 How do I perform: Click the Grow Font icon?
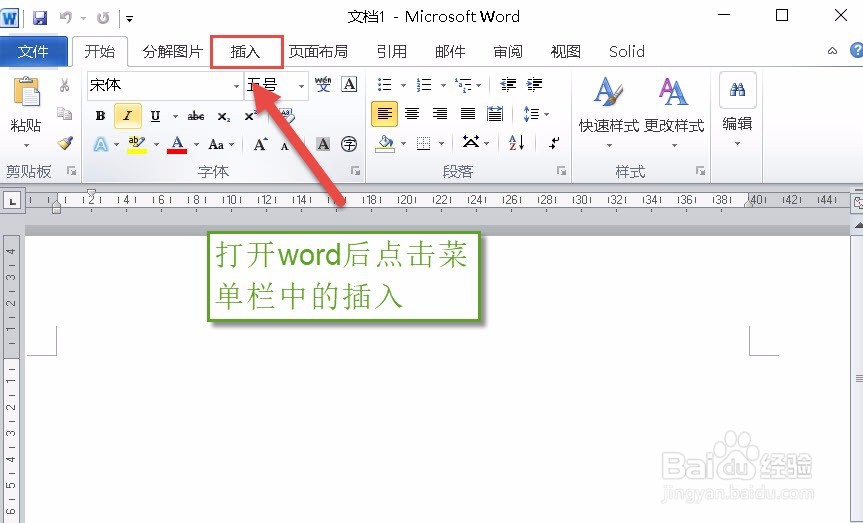click(x=260, y=144)
